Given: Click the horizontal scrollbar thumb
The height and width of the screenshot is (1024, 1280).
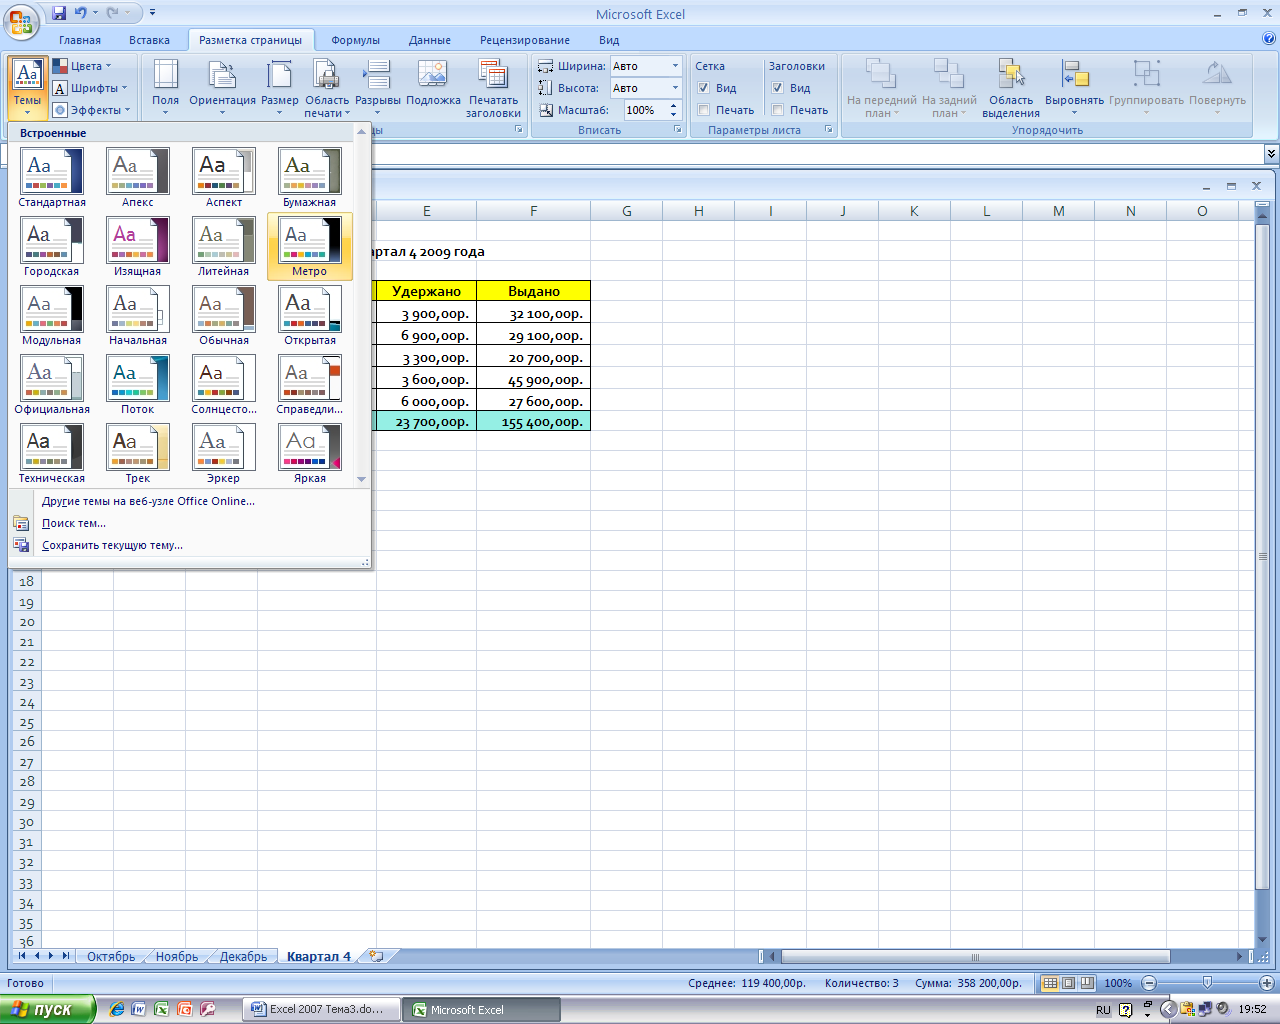Looking at the screenshot, I should (975, 957).
